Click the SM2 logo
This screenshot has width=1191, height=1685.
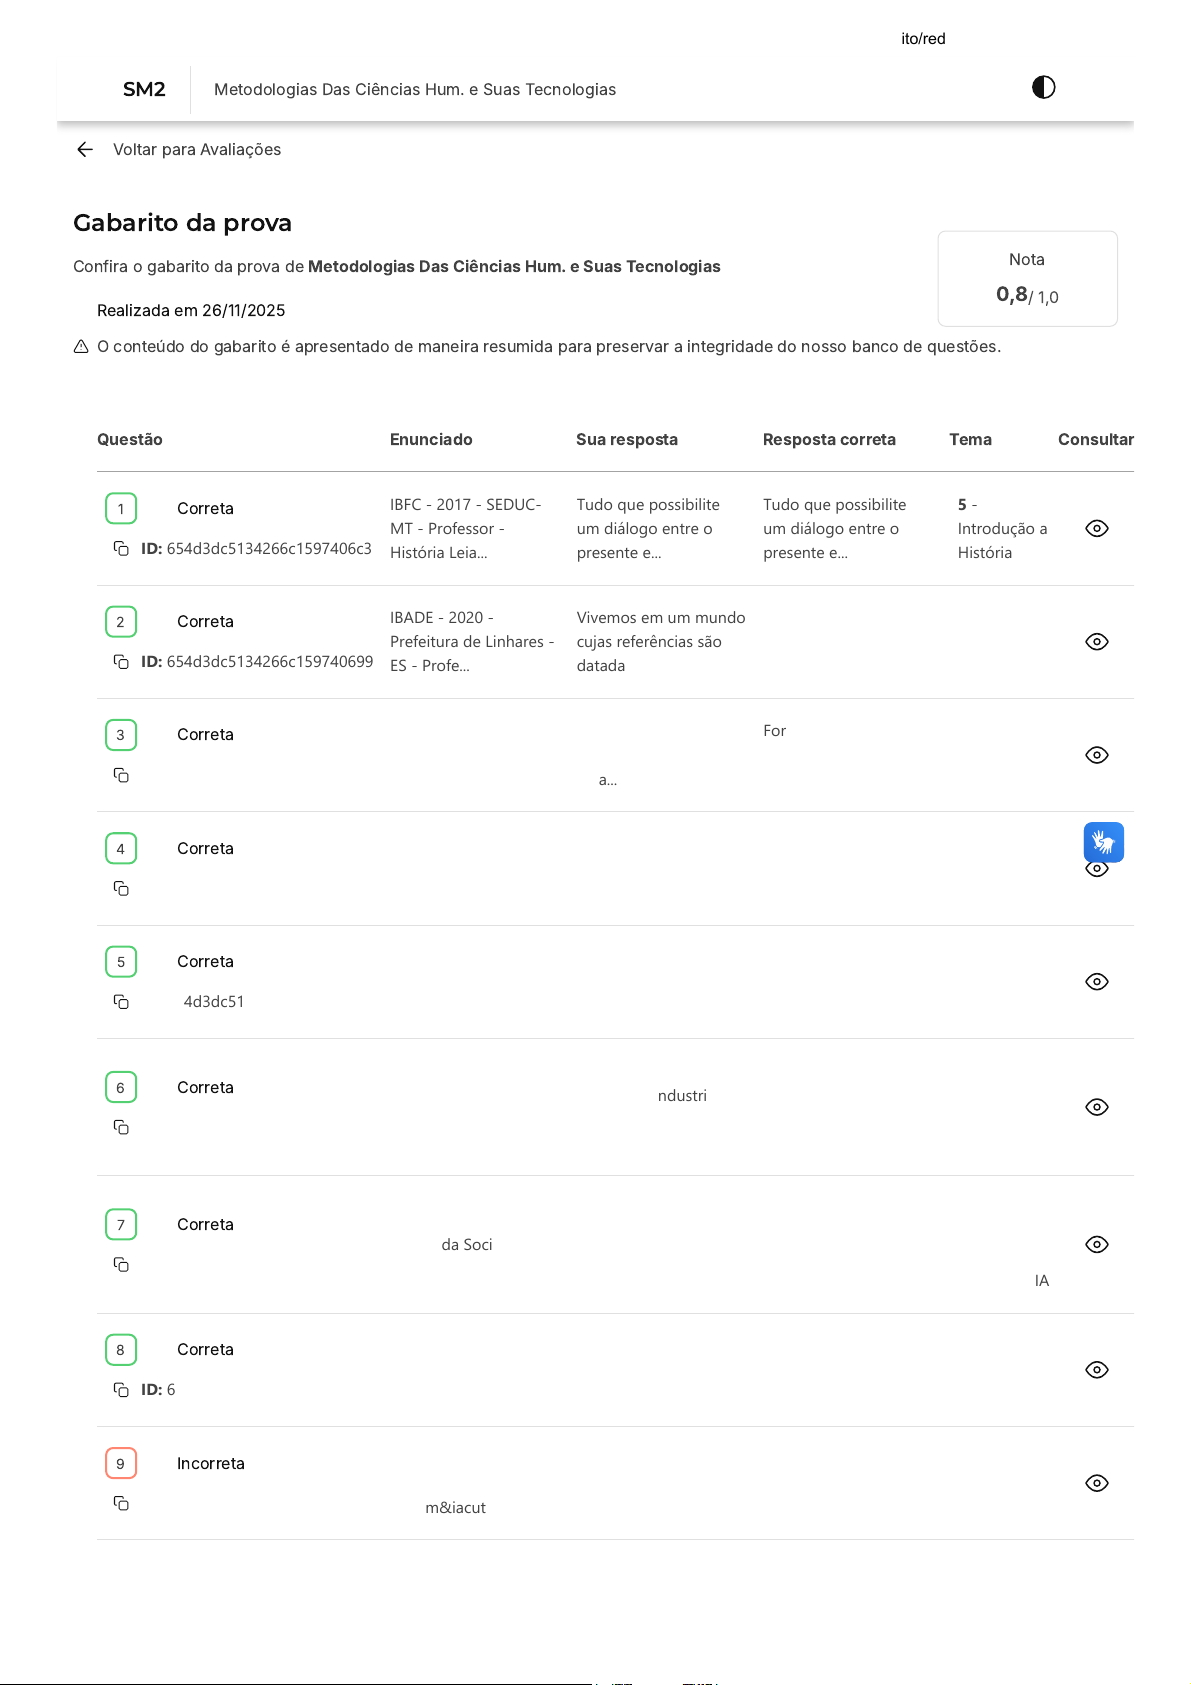[x=144, y=90]
